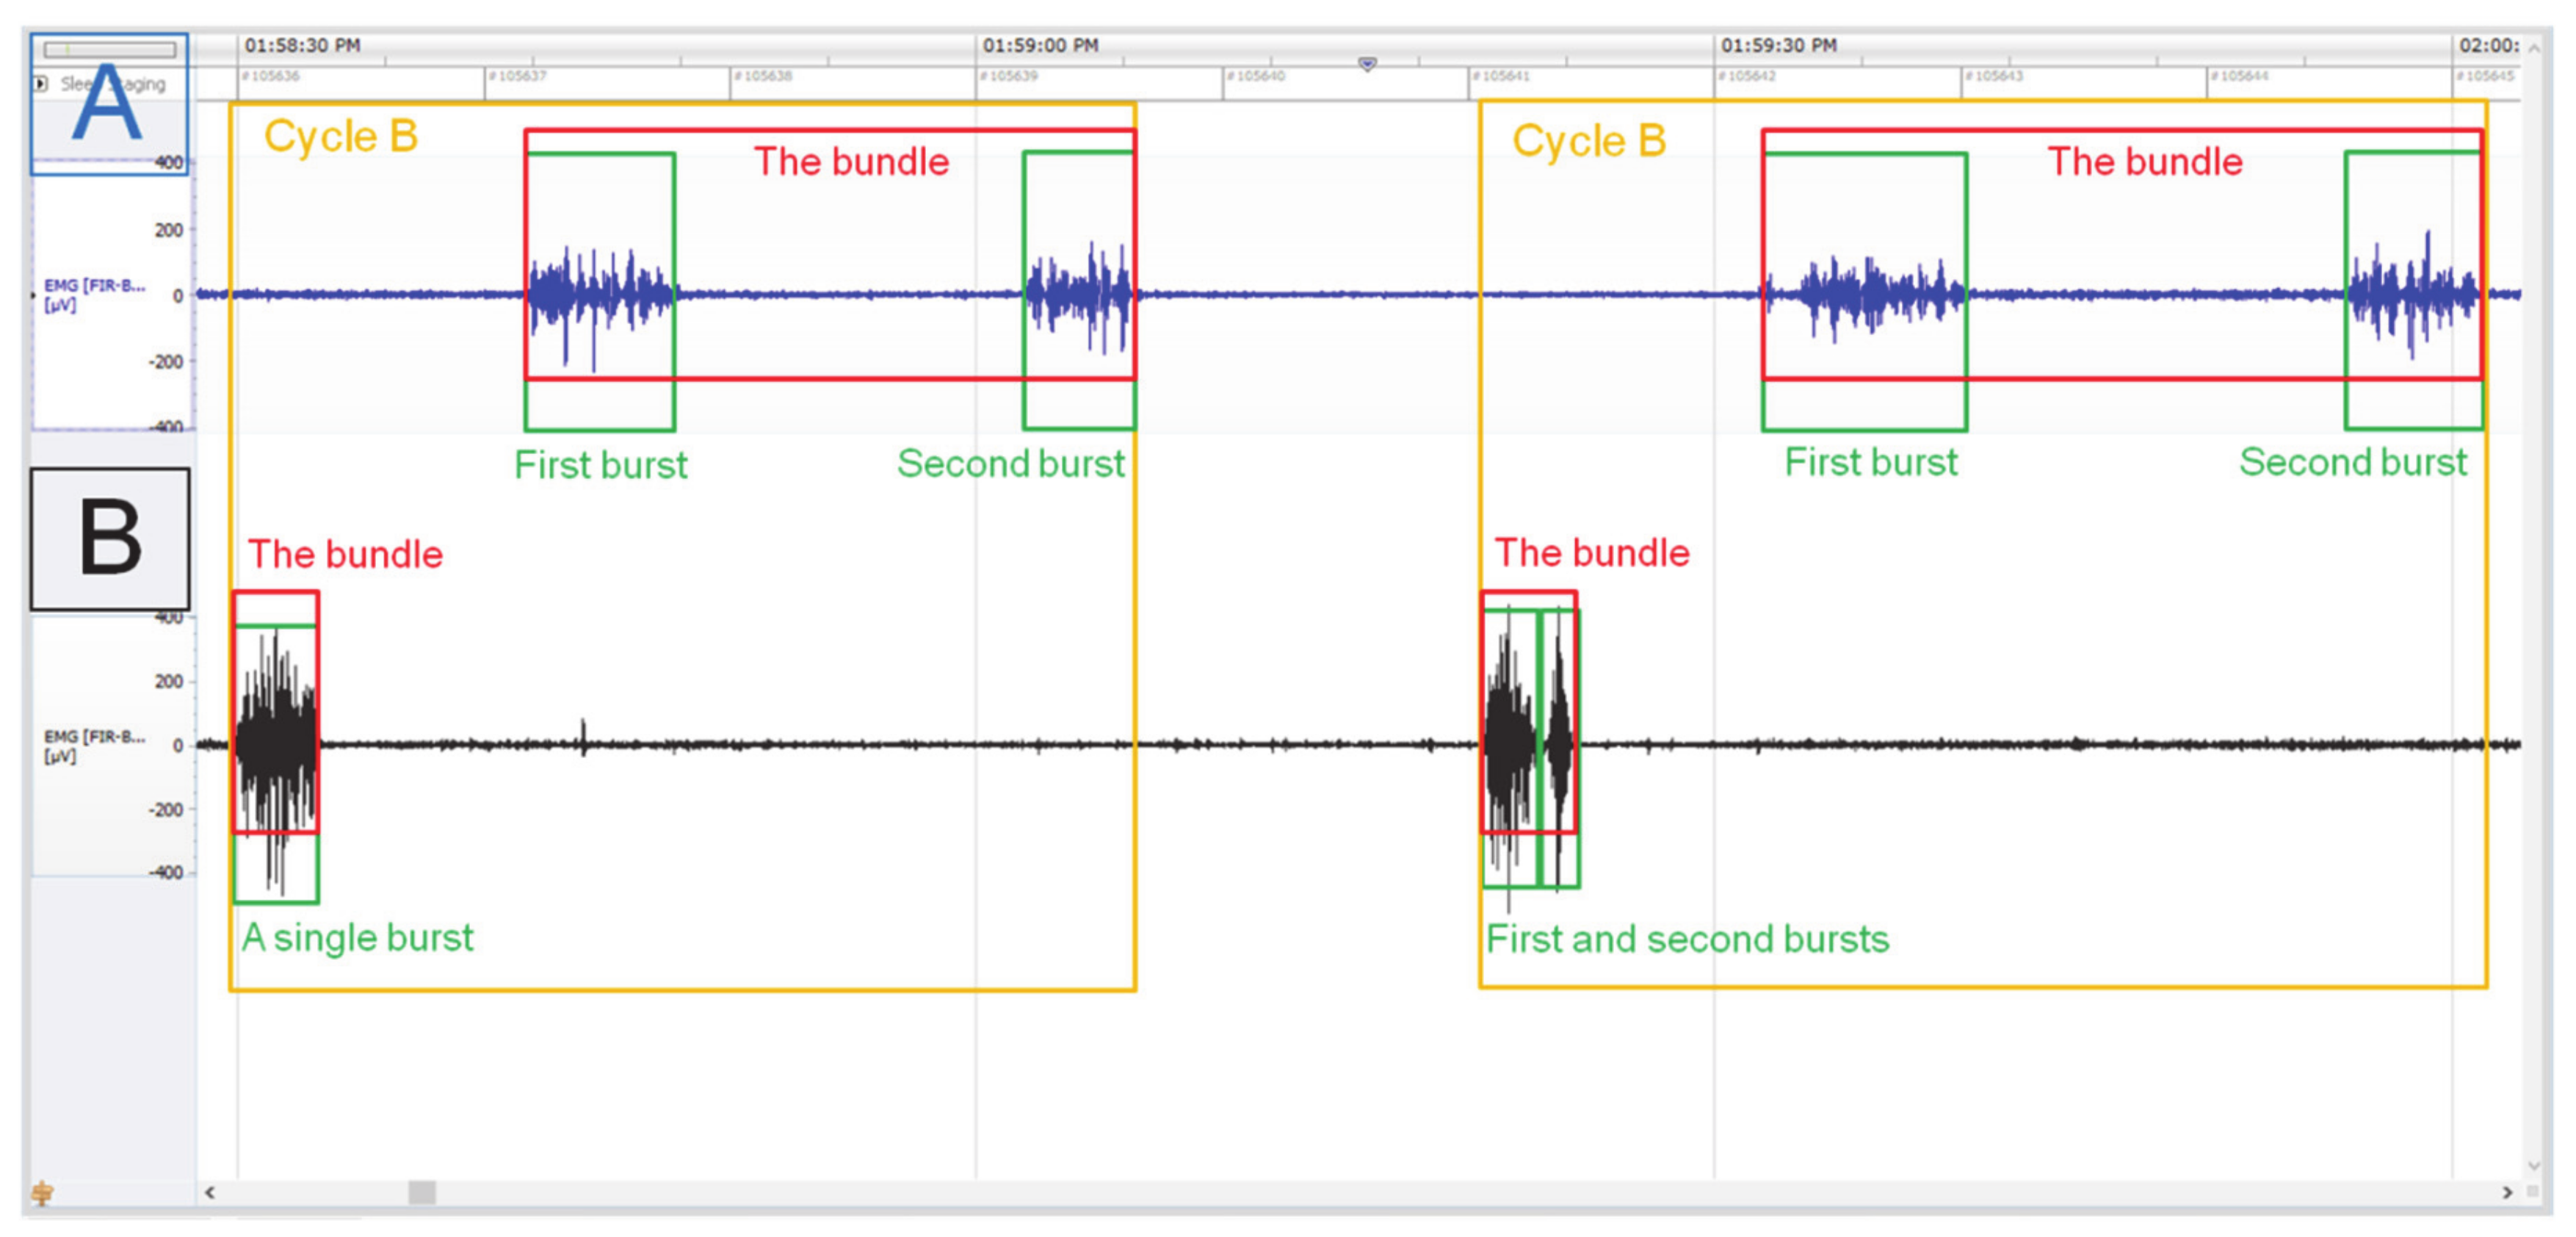The image size is (2576, 1237).
Task: Click the blue timeline position marker arrow
Action: pos(1367,64)
